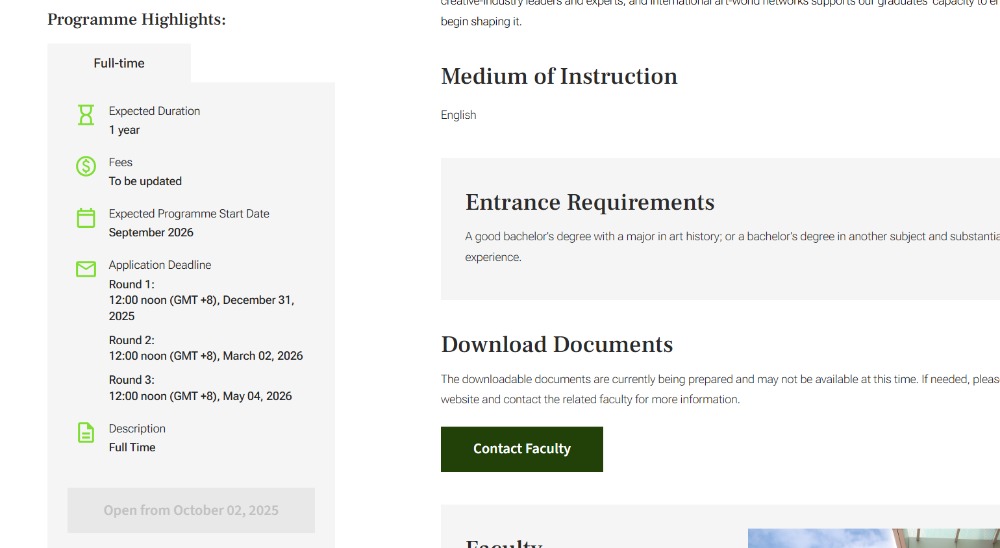Click the Open from October 02, 2025 button
This screenshot has width=1000, height=548.
191,510
